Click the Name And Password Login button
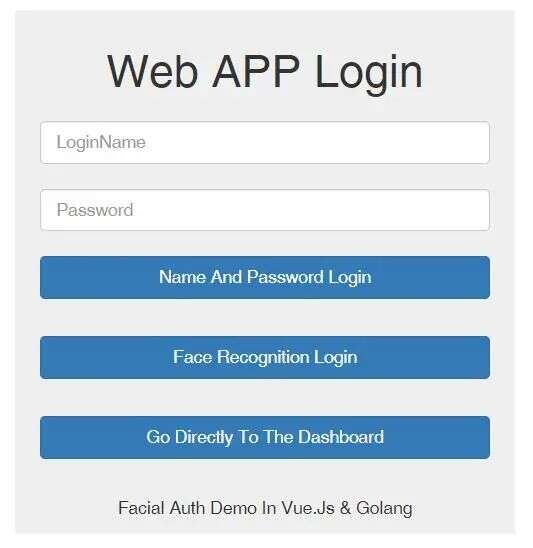This screenshot has height=548, width=533. 265,277
